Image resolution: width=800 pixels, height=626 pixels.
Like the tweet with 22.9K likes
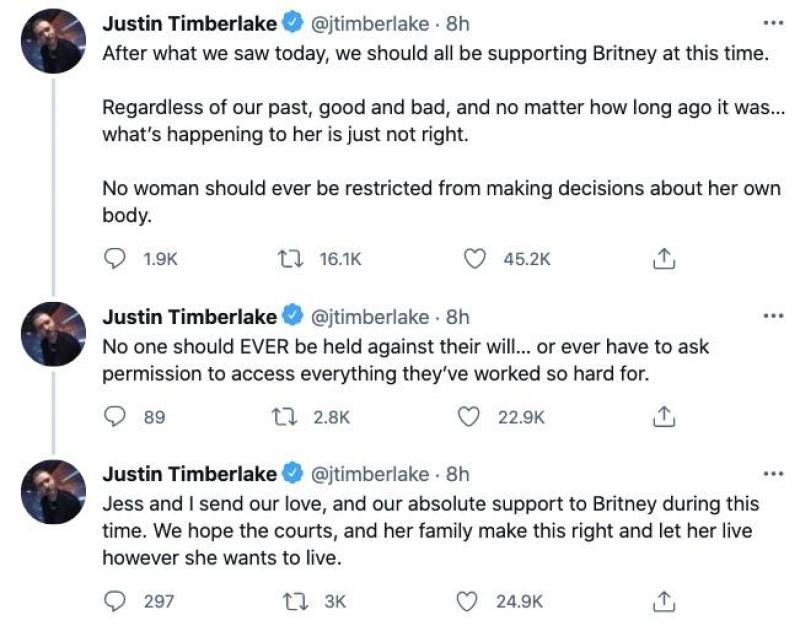coord(469,416)
